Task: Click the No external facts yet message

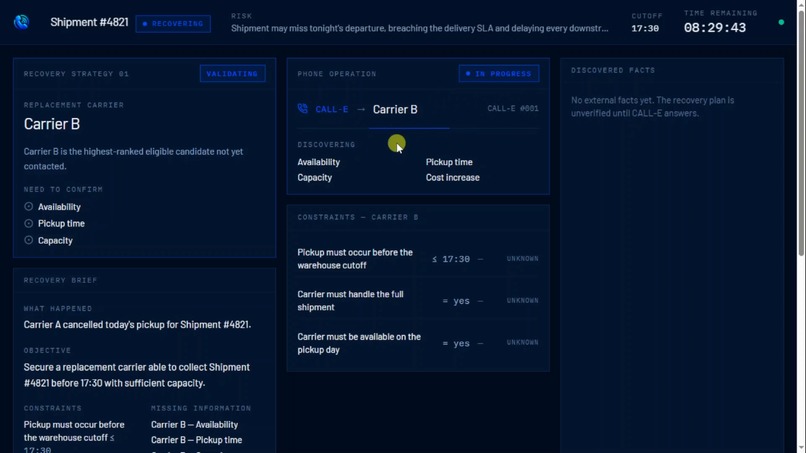Action: pyautogui.click(x=652, y=106)
